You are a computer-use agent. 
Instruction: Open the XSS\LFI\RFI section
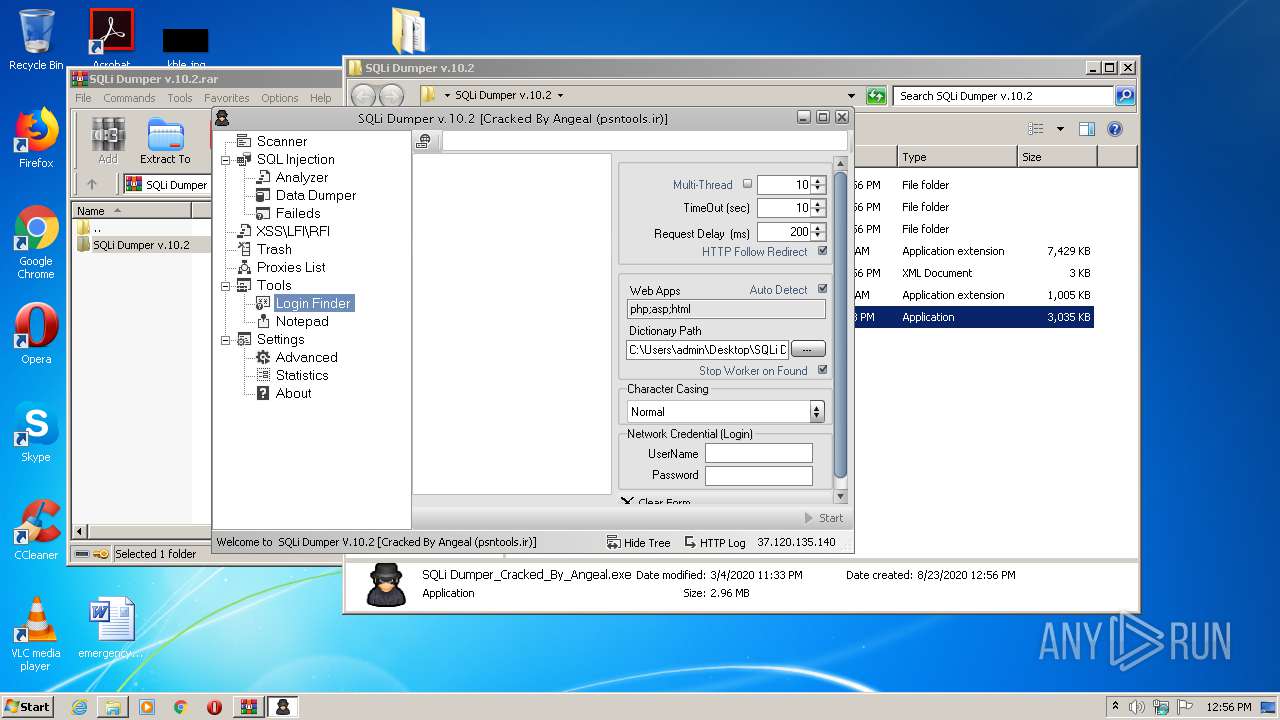point(292,231)
